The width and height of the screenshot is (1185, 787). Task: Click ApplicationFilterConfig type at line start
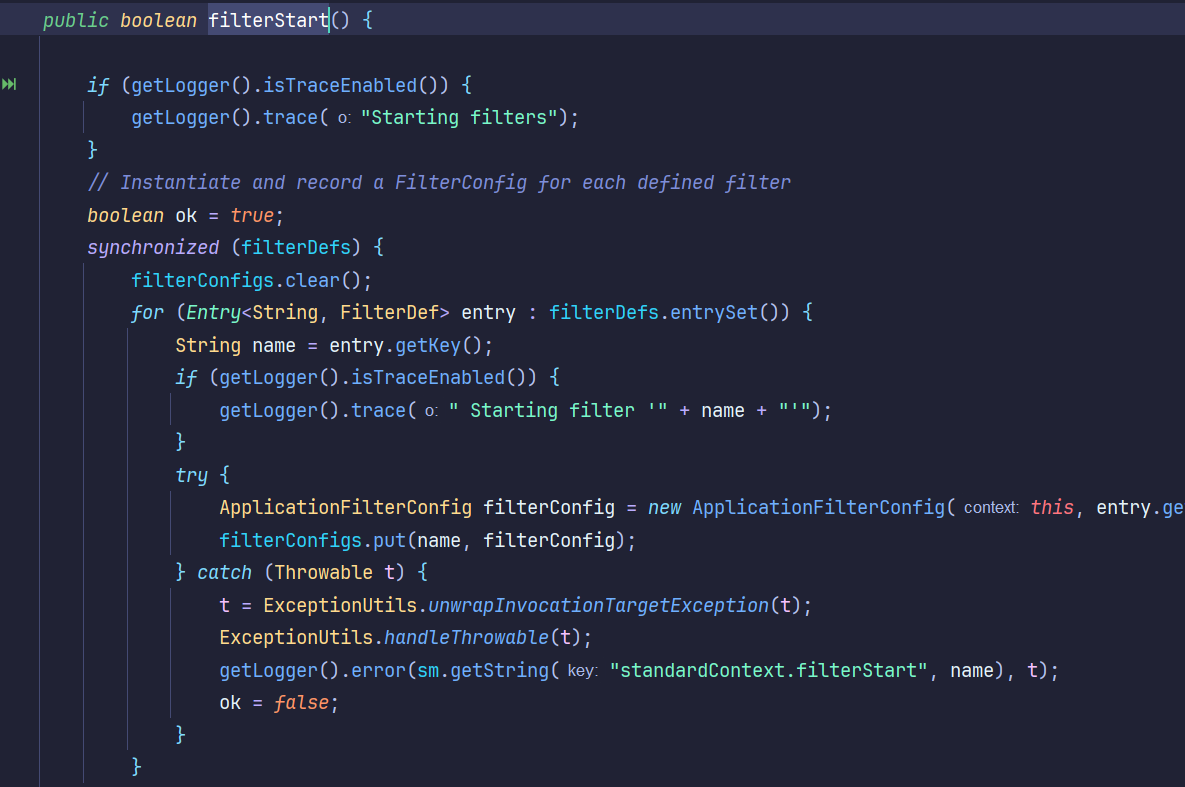coord(345,507)
